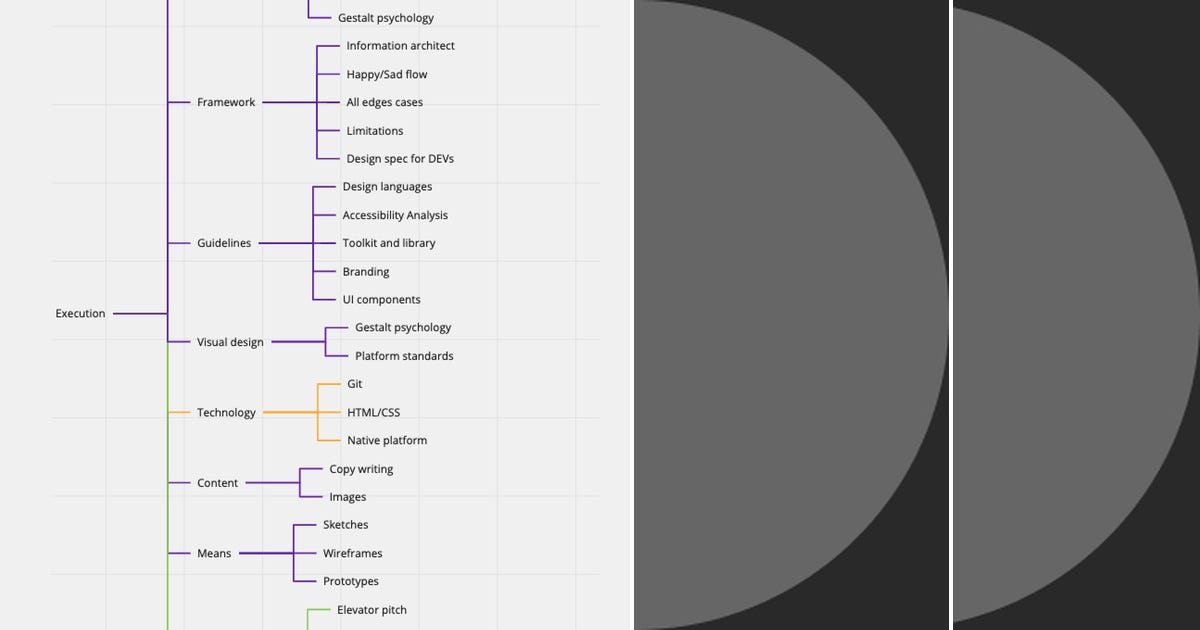Click the Wireframes item under Means
The height and width of the screenshot is (630, 1200).
pos(353,553)
